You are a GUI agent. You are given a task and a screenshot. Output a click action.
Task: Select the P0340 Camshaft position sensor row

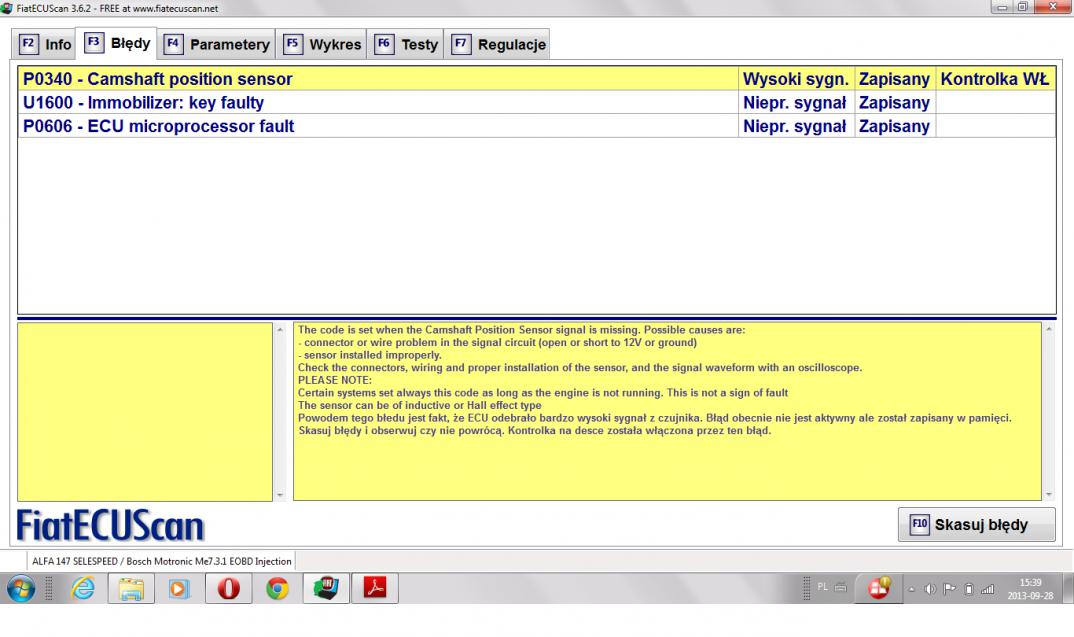(x=536, y=79)
